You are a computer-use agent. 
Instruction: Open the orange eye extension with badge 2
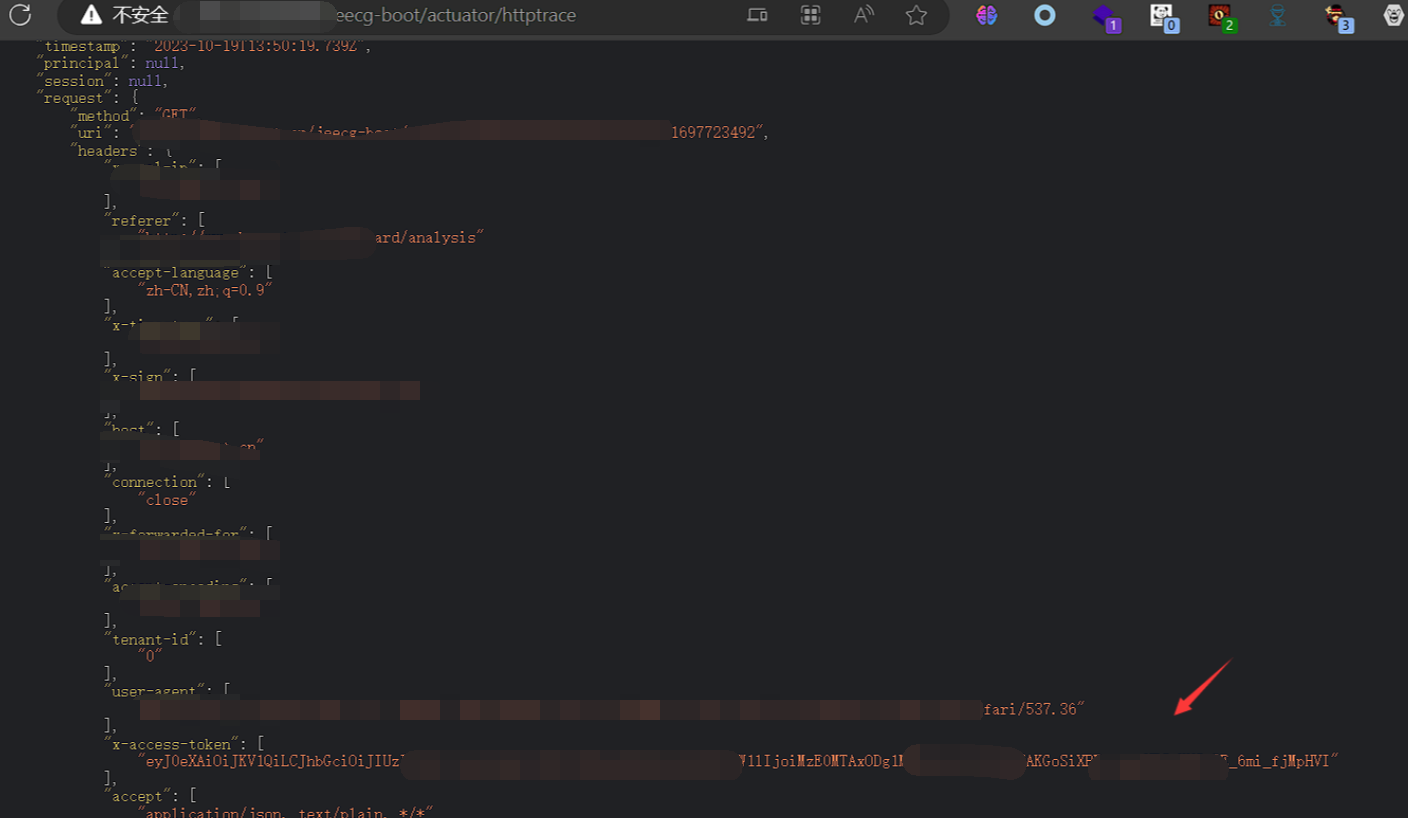coord(1218,16)
